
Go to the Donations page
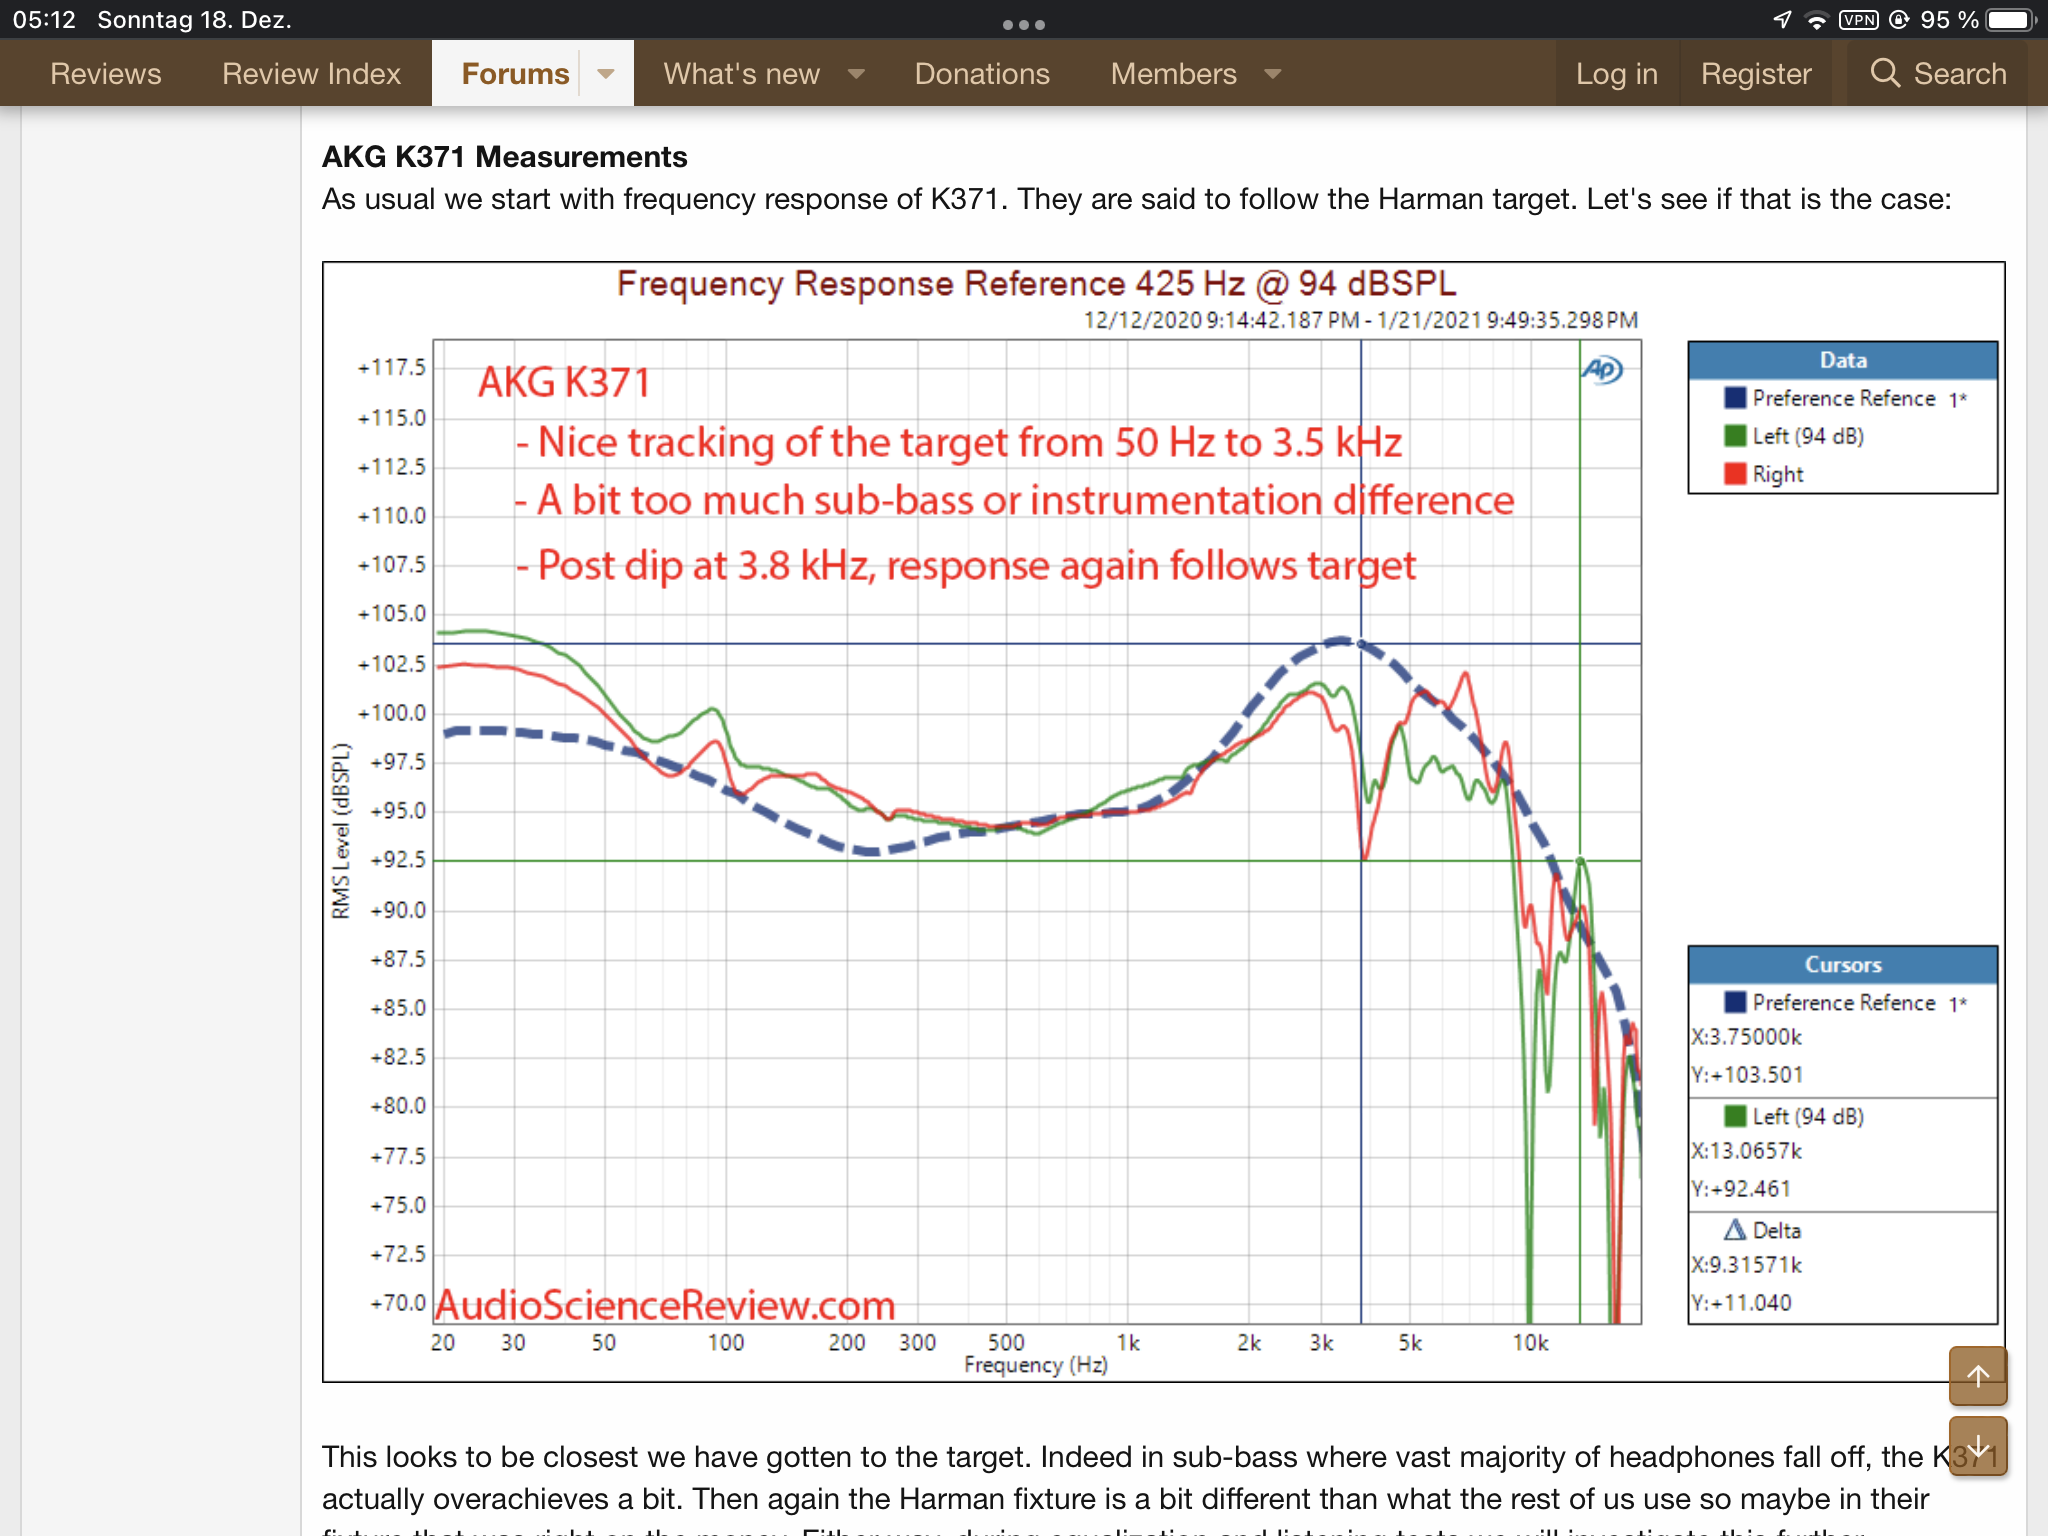click(982, 73)
